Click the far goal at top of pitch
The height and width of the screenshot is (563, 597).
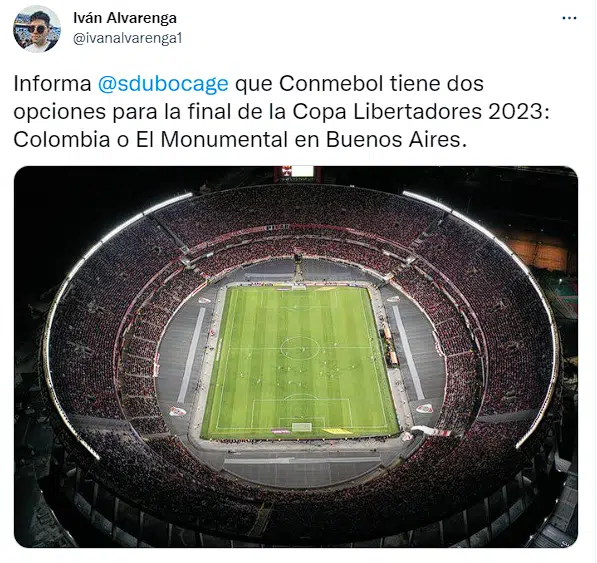coord(299,288)
